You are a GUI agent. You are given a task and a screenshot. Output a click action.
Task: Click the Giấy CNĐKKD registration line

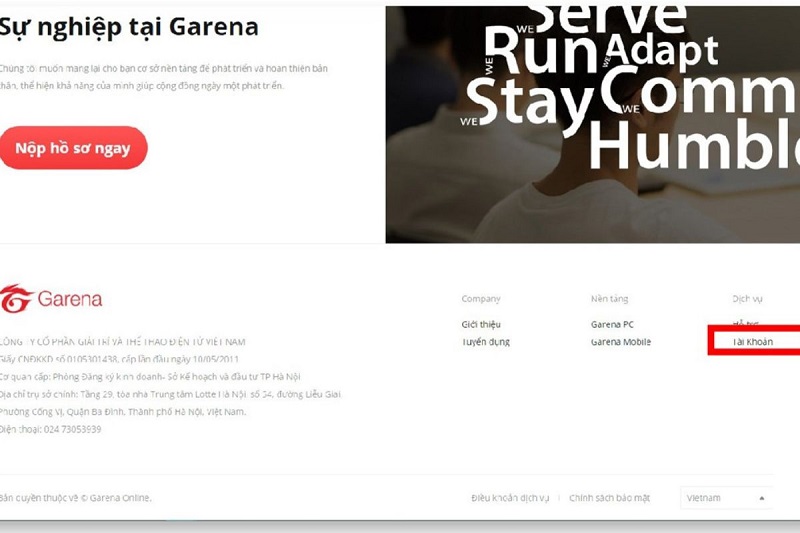click(x=119, y=359)
